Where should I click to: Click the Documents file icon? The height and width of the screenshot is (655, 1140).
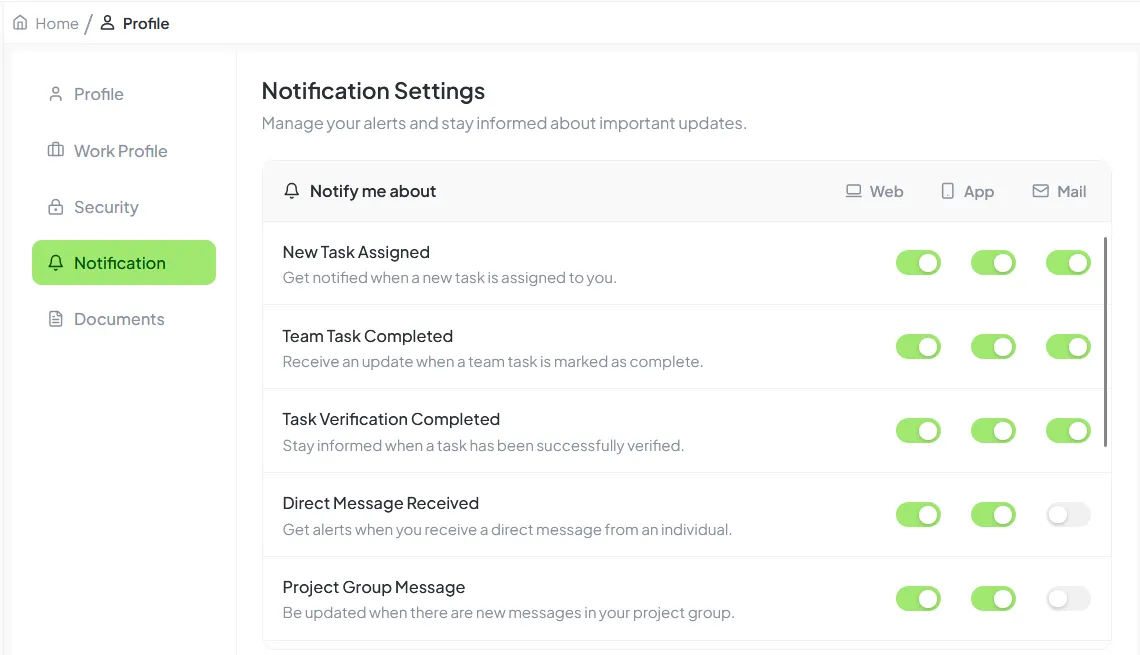56,318
